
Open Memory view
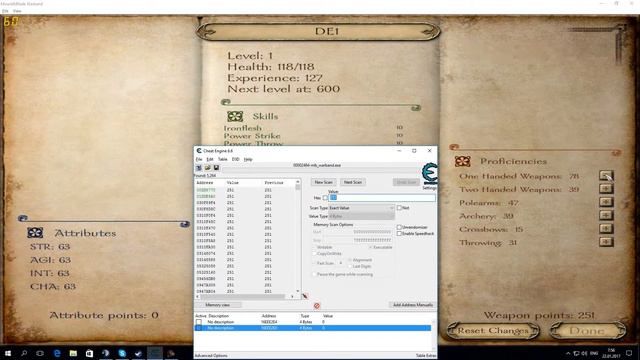click(x=218, y=305)
